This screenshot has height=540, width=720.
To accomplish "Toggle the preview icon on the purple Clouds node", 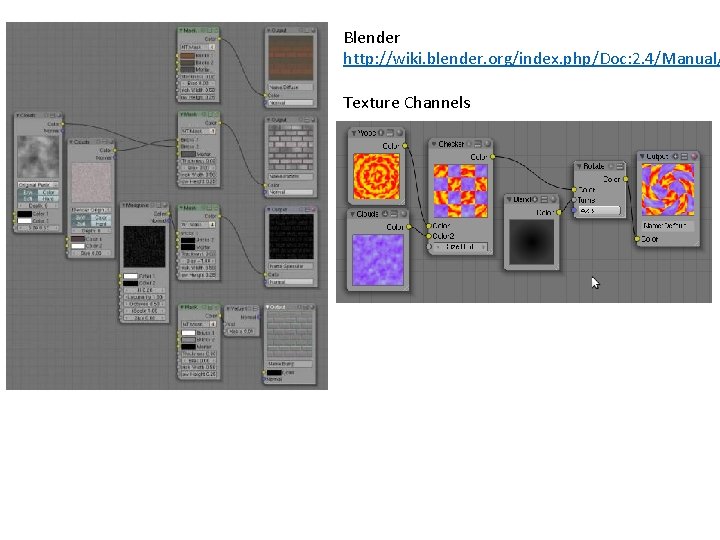I will (x=394, y=214).
